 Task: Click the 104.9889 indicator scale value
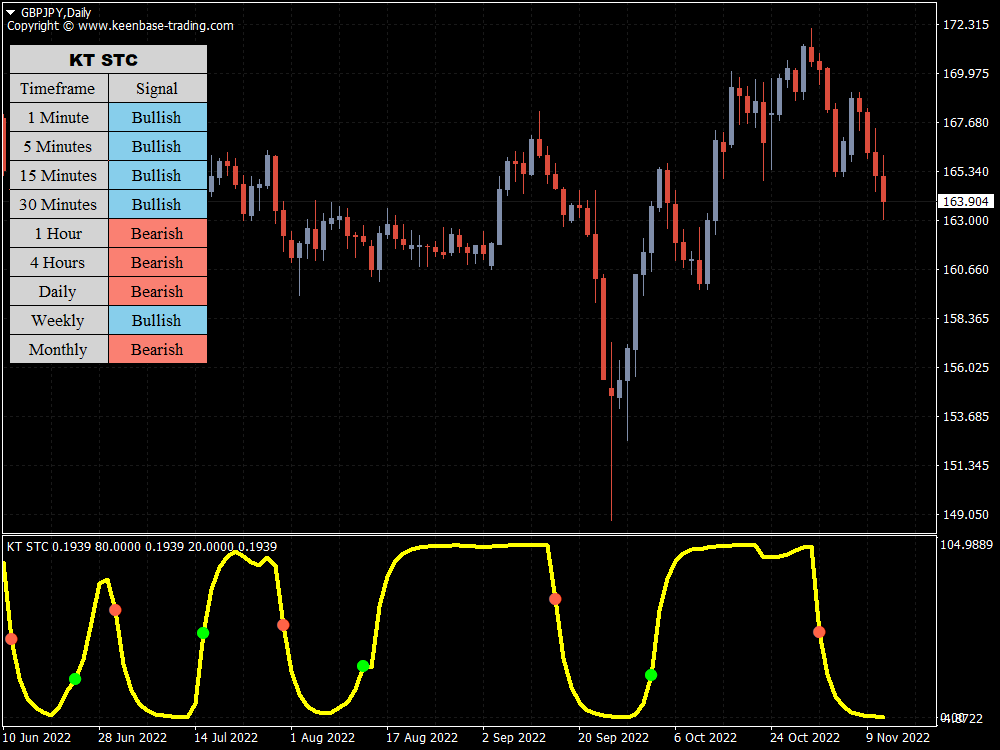click(966, 545)
